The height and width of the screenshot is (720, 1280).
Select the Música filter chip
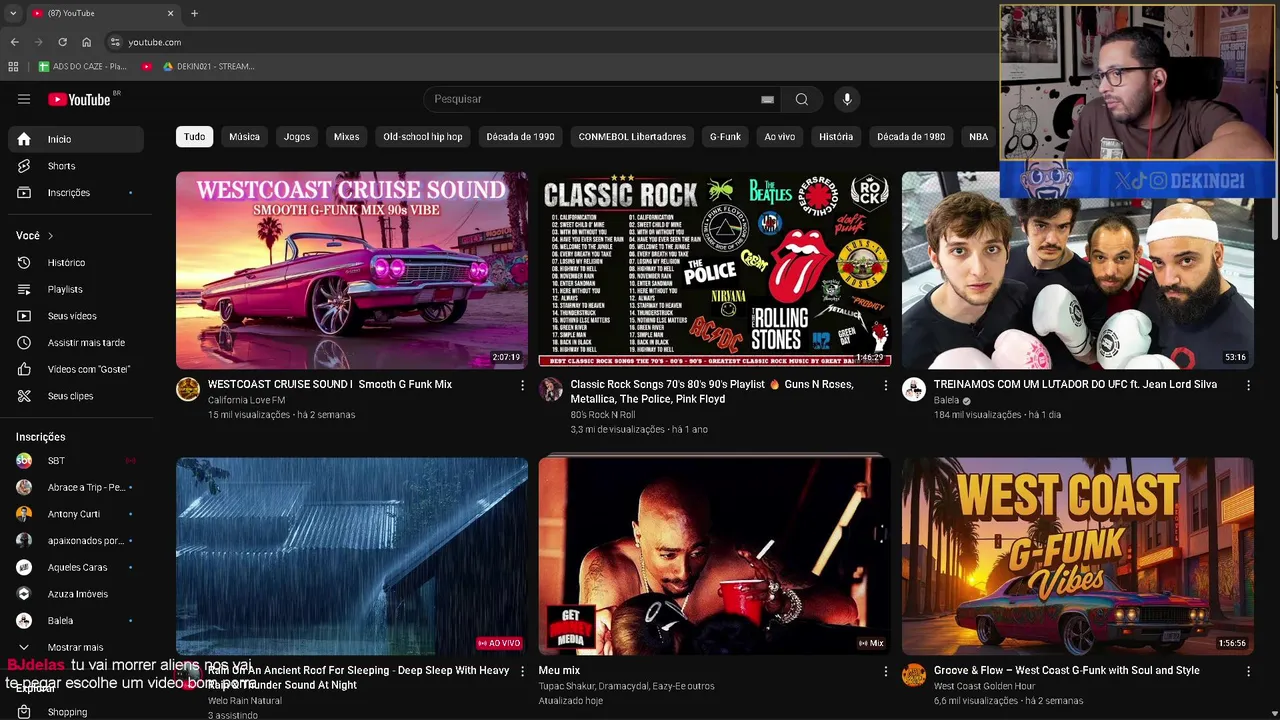(x=244, y=137)
